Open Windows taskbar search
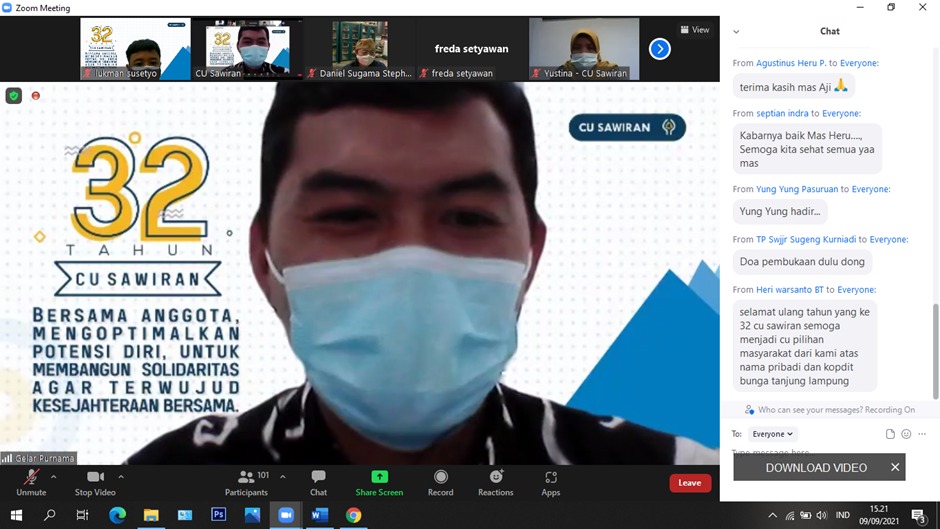The height and width of the screenshot is (529, 940). (x=50, y=515)
